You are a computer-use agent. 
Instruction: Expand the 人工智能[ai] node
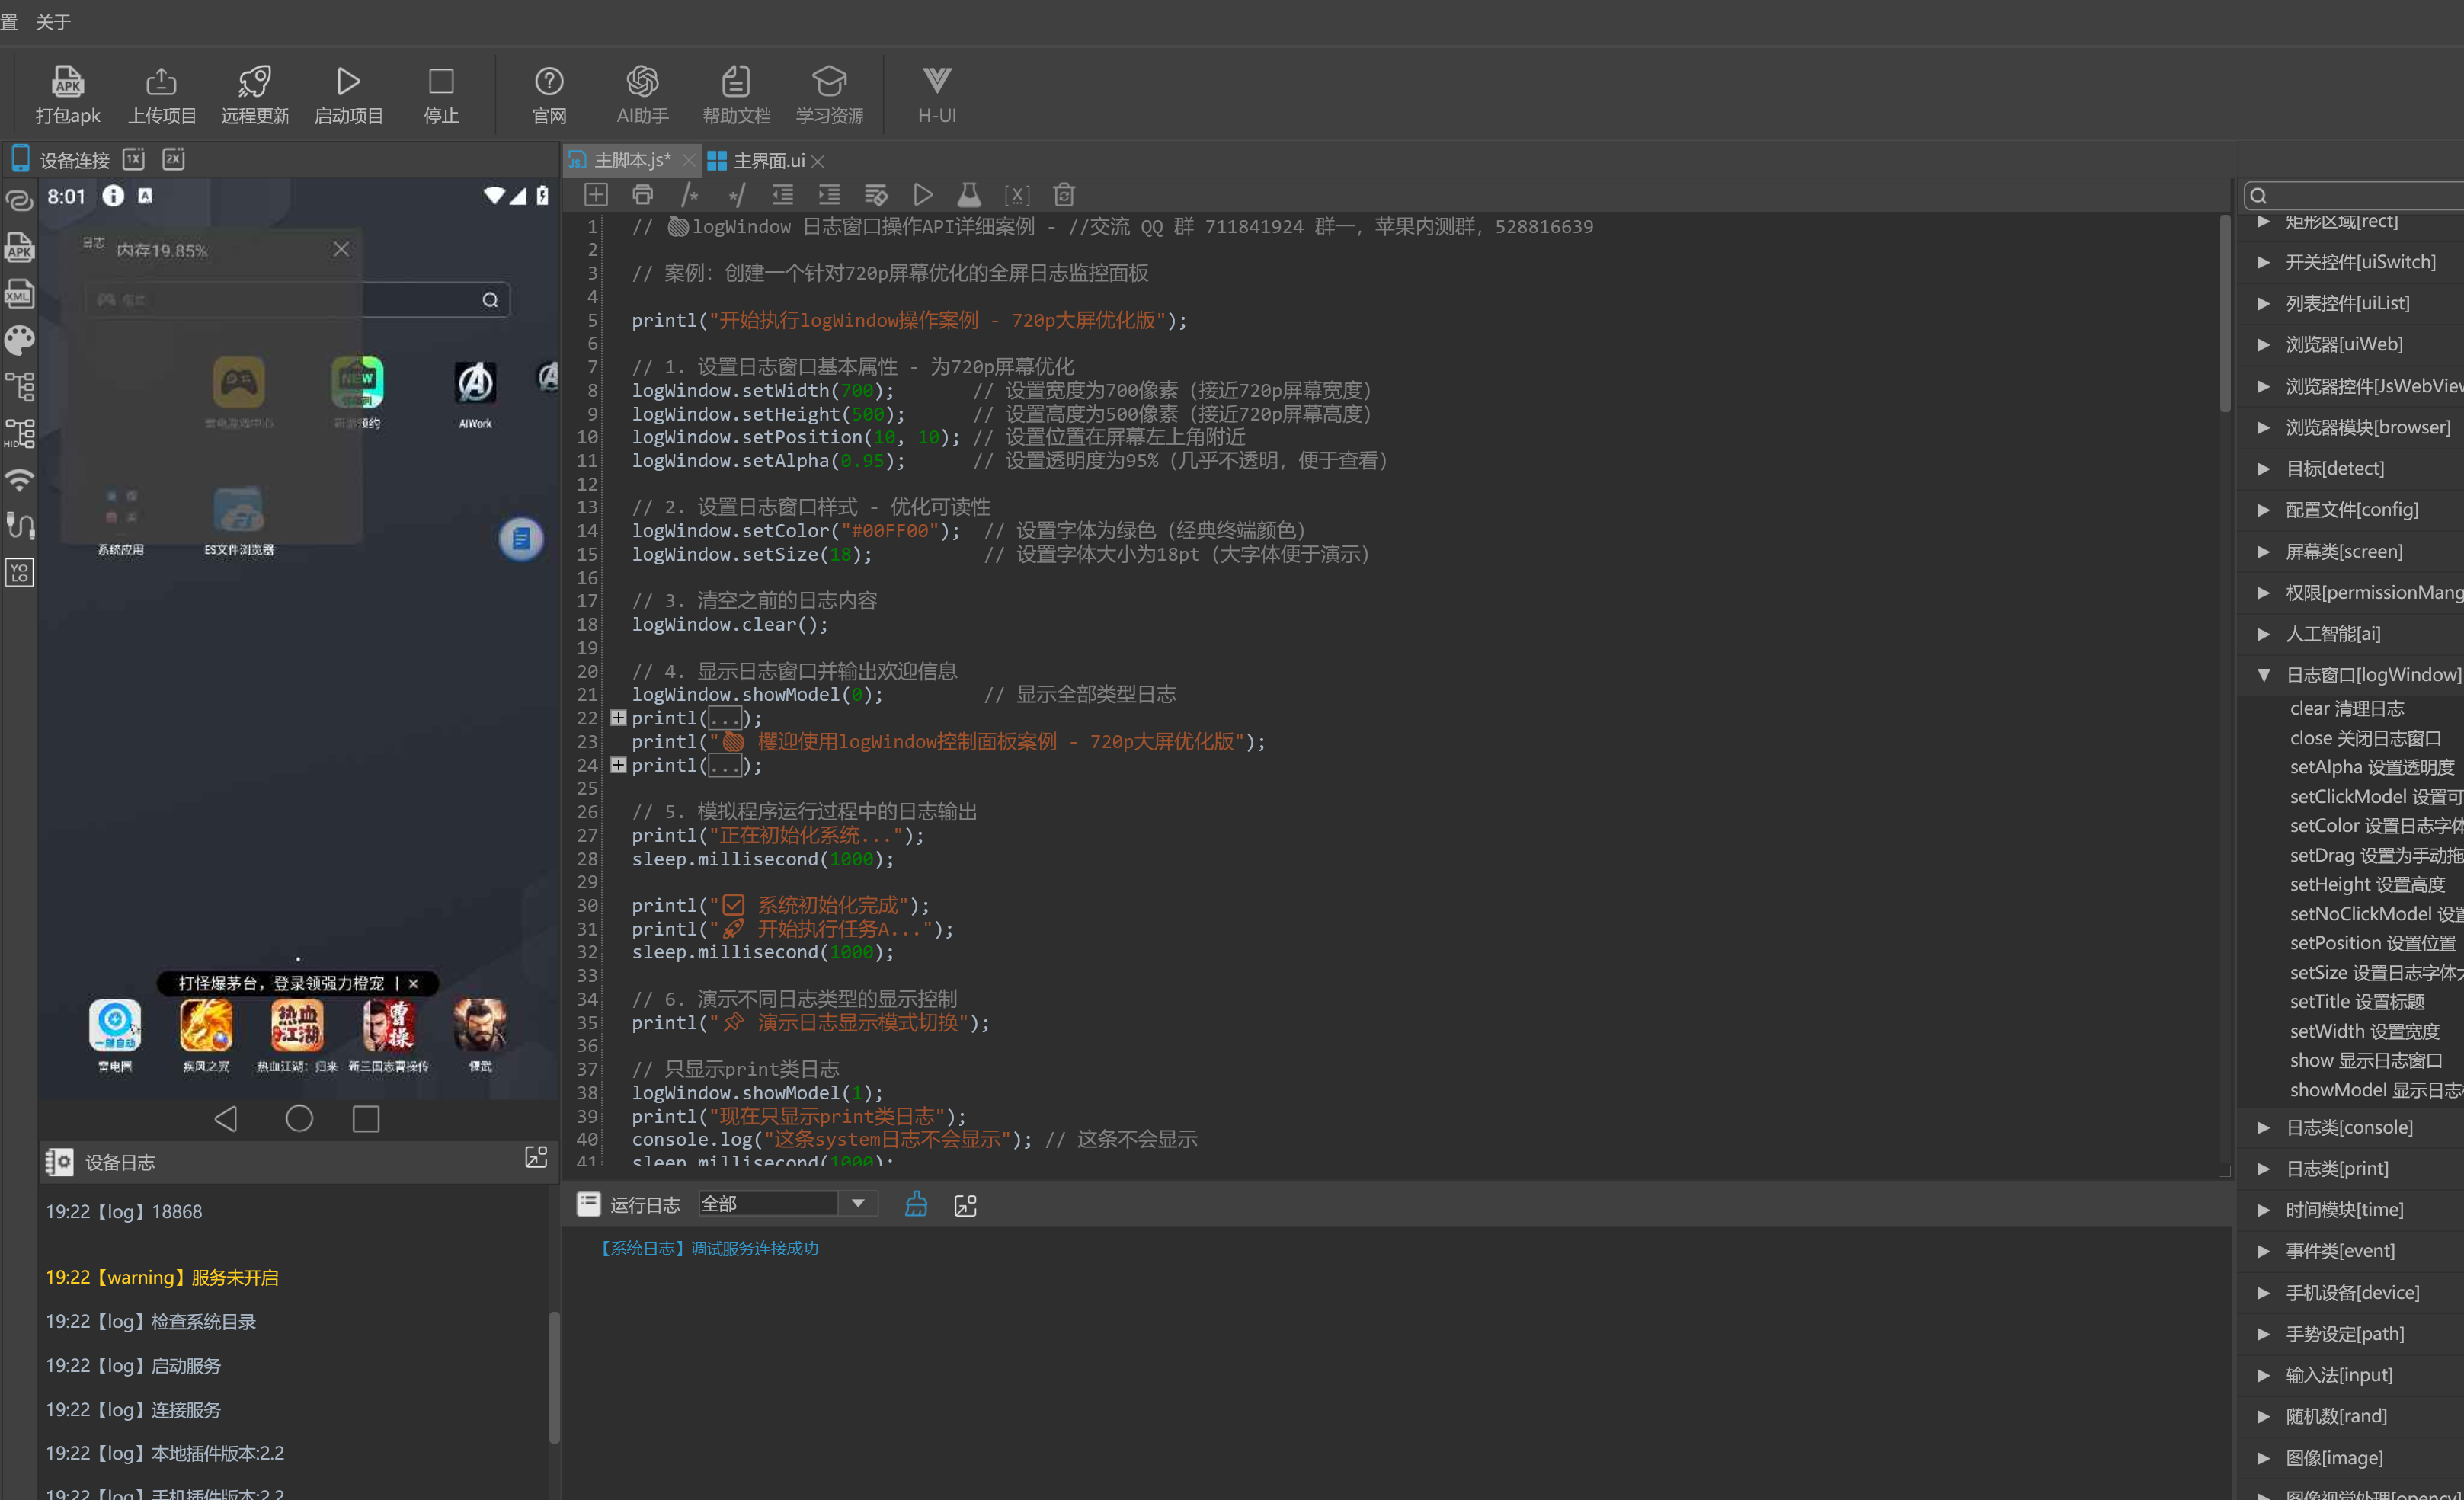pos(2264,634)
